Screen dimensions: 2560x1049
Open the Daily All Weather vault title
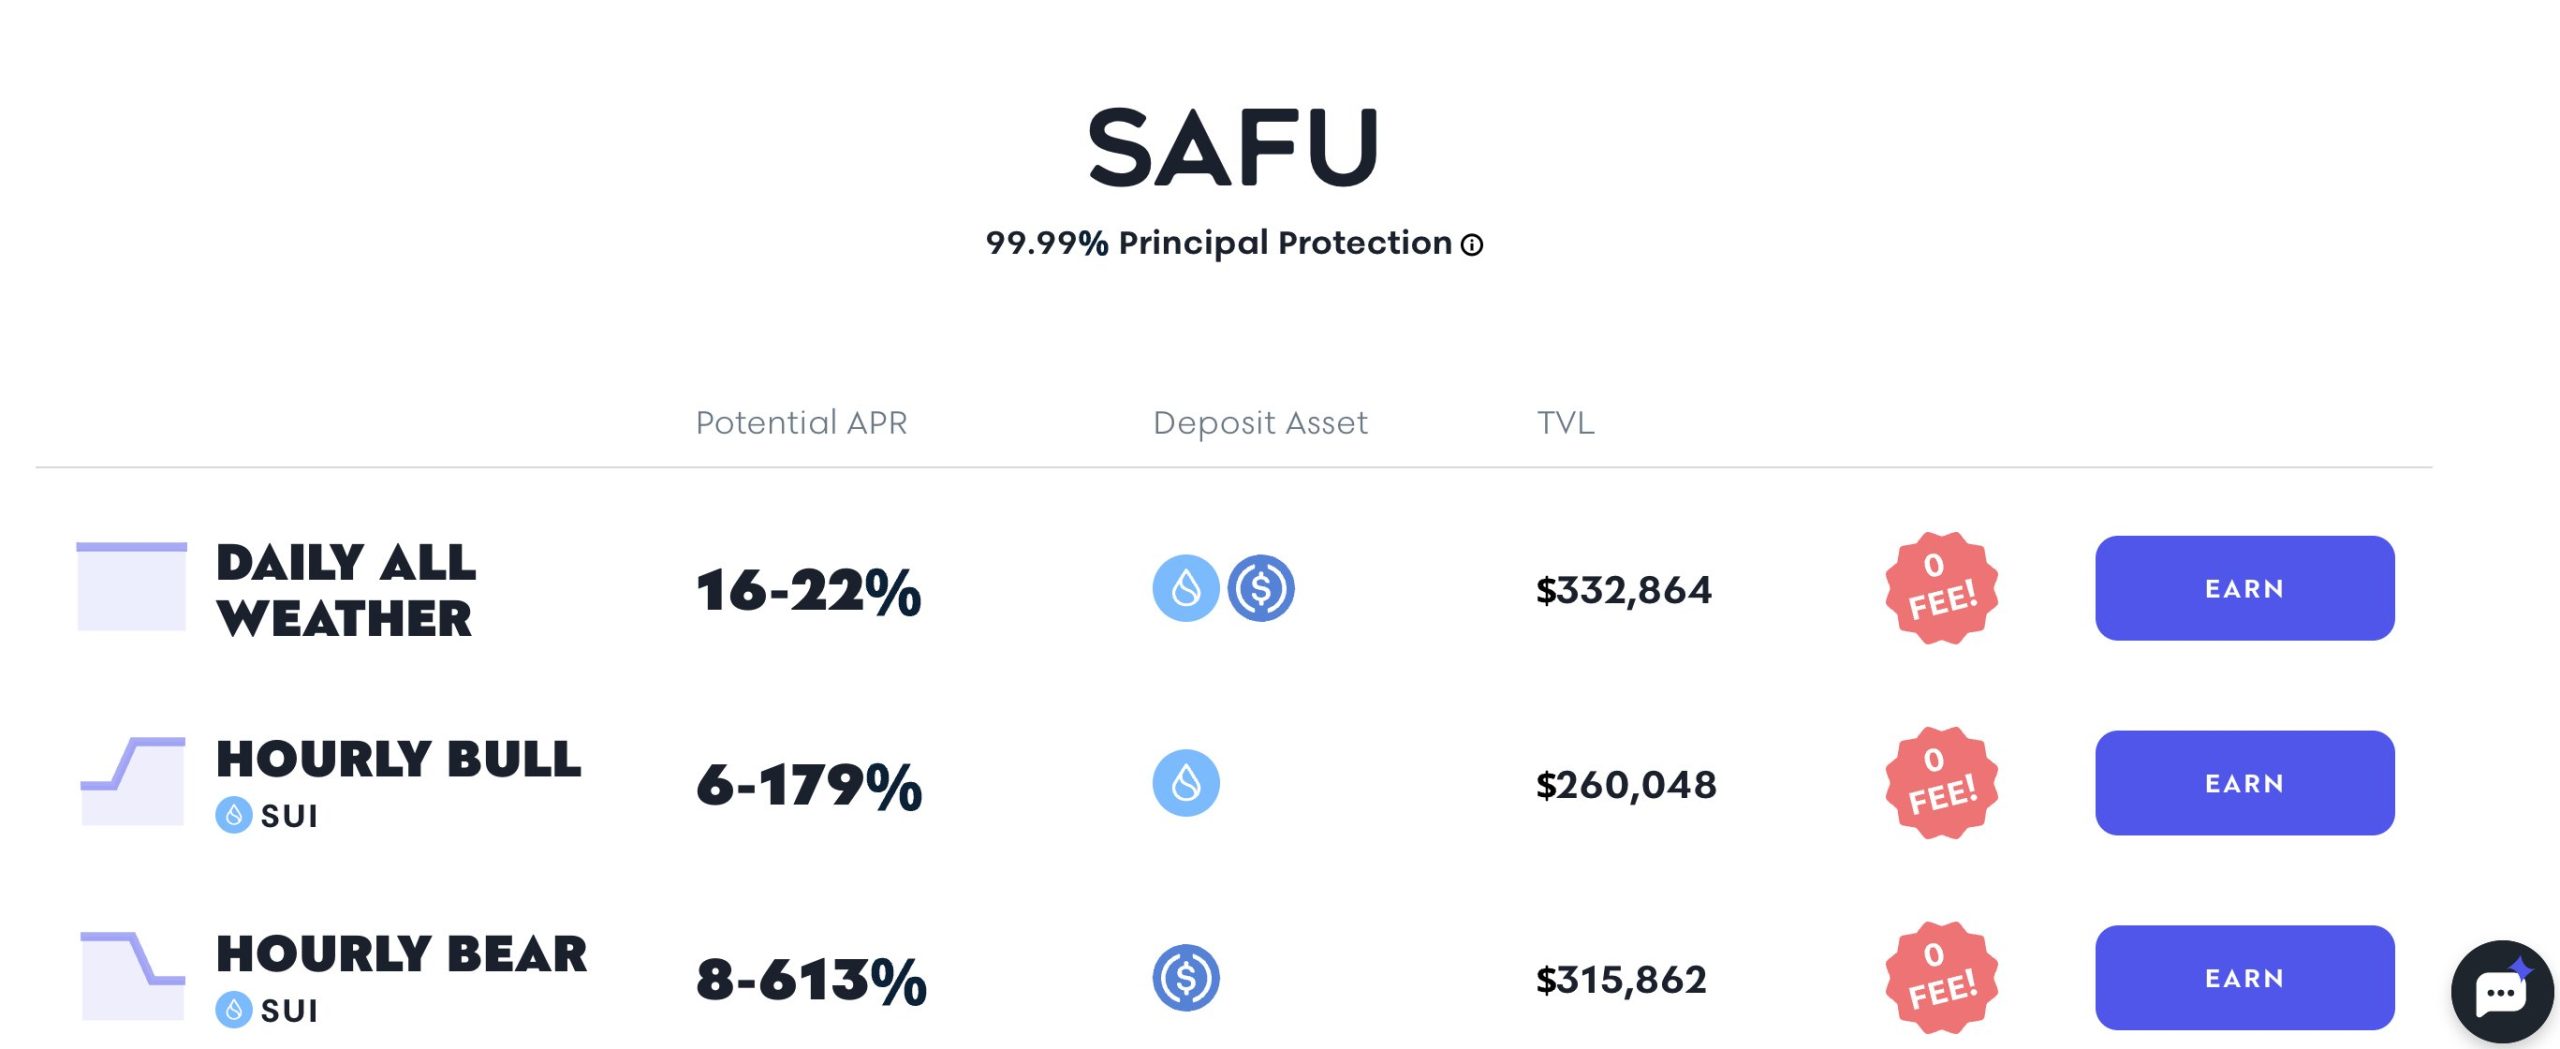pyautogui.click(x=346, y=590)
